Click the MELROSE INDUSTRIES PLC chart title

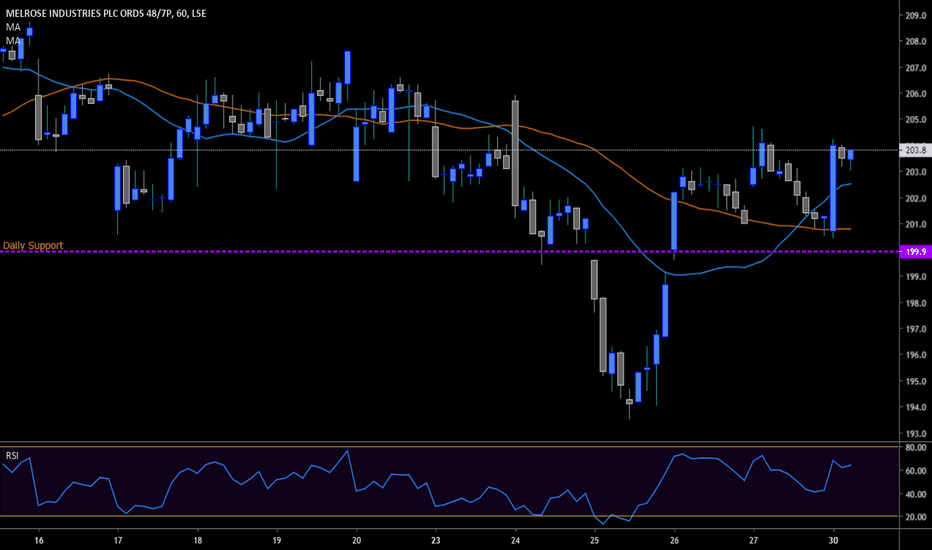point(106,13)
